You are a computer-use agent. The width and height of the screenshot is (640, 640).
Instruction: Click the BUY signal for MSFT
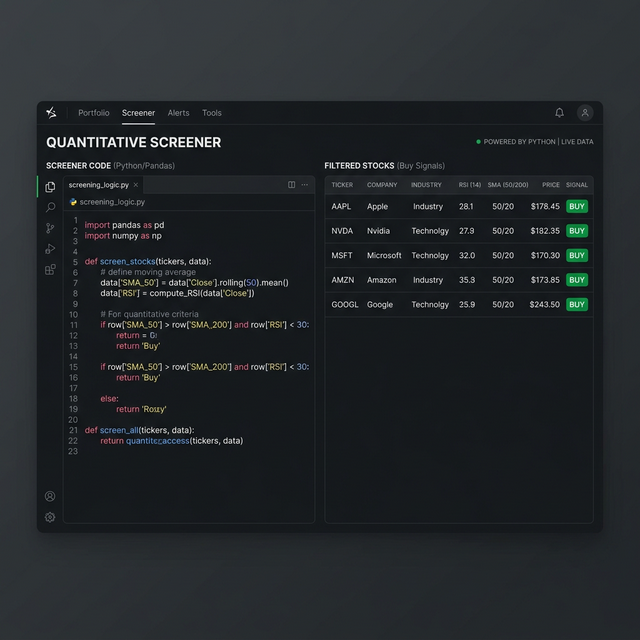tap(577, 255)
